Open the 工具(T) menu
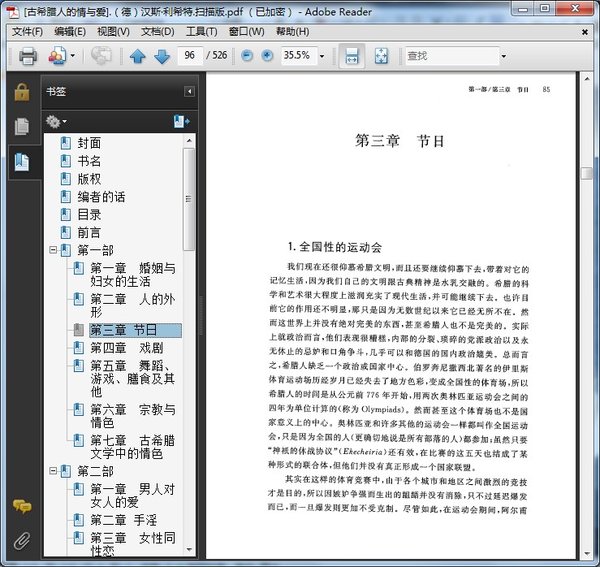This screenshot has width=600, height=567. [201, 31]
